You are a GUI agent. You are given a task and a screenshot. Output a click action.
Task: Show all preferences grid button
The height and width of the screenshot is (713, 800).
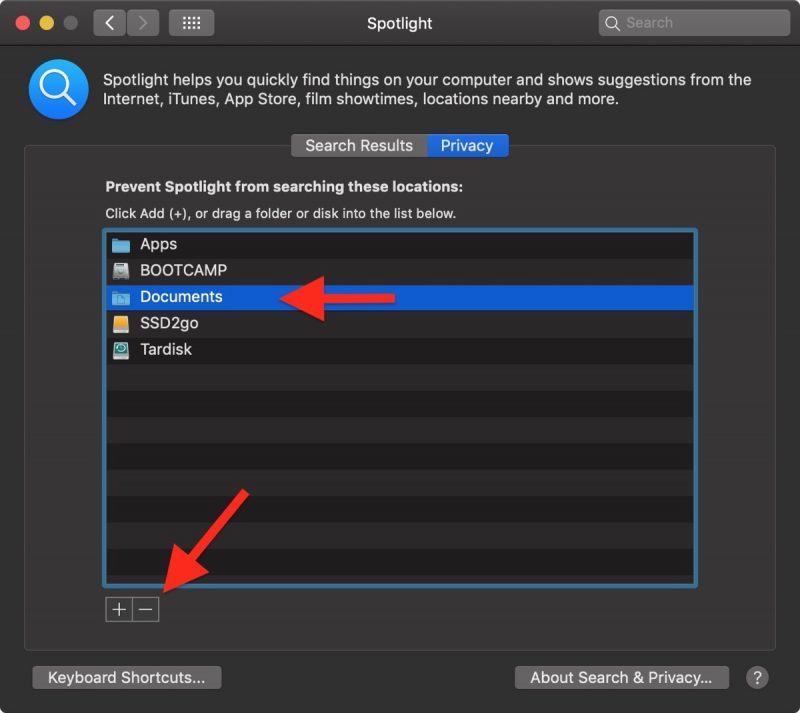click(x=191, y=23)
